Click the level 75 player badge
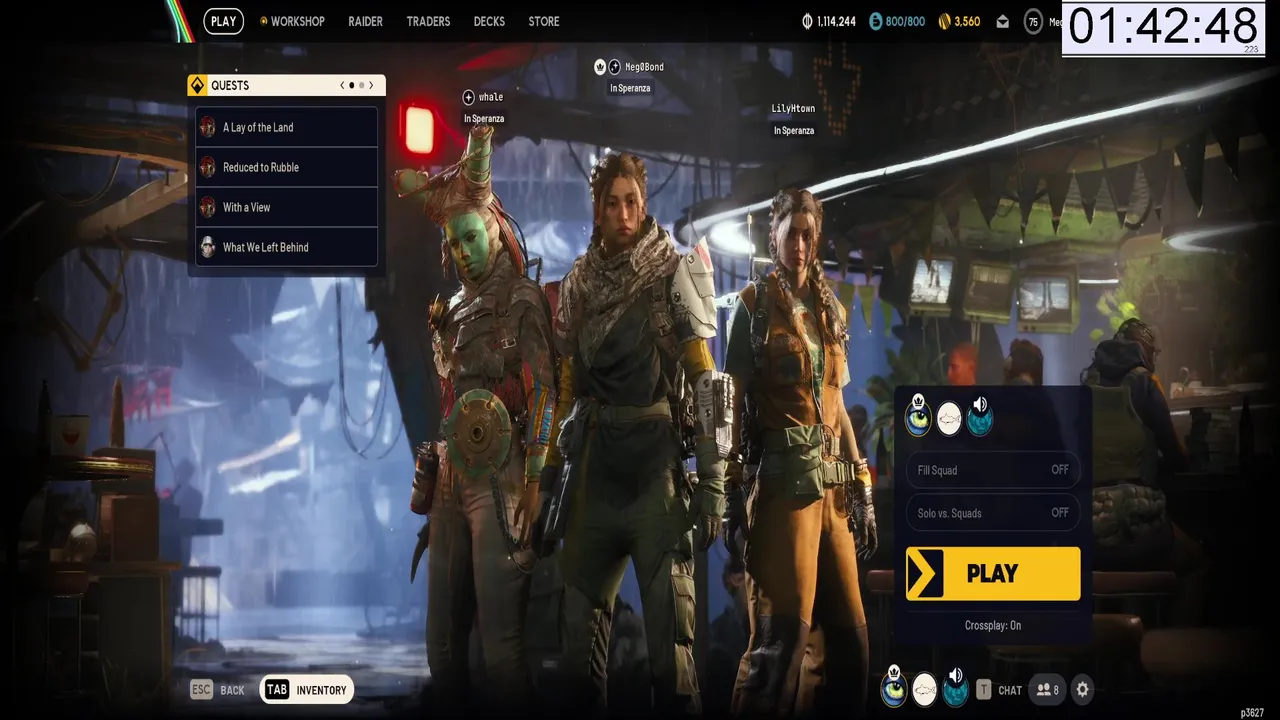Image resolution: width=1280 pixels, height=720 pixels. (1033, 21)
